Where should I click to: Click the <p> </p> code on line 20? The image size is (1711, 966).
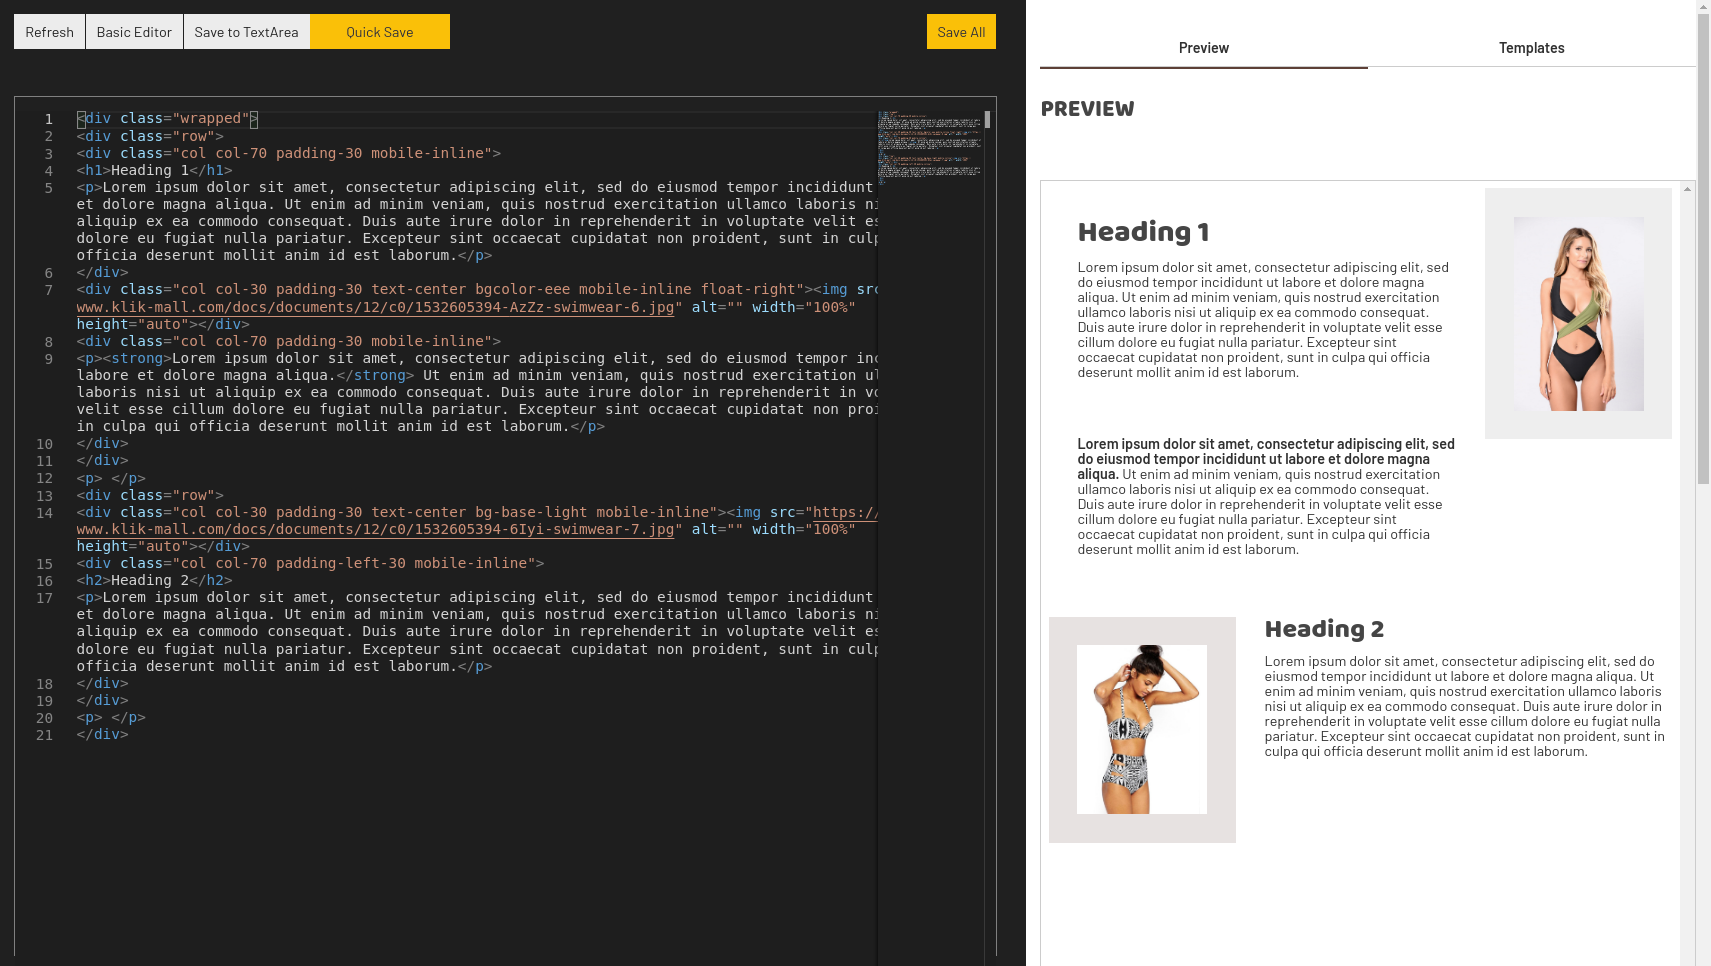pos(111,717)
